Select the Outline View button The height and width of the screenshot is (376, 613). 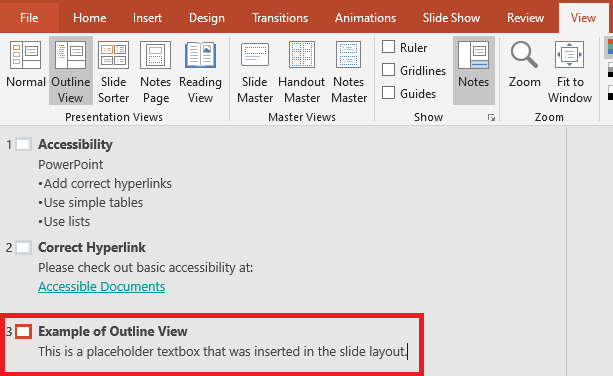[71, 71]
